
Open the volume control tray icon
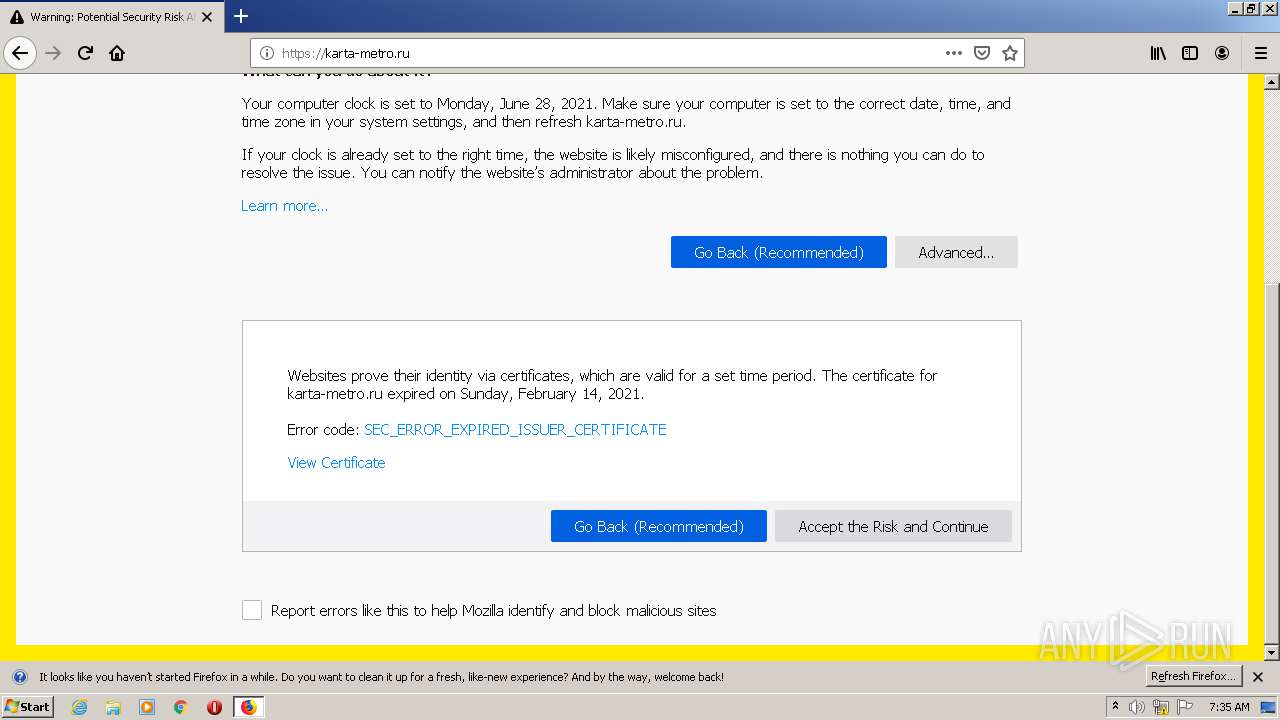1136,707
